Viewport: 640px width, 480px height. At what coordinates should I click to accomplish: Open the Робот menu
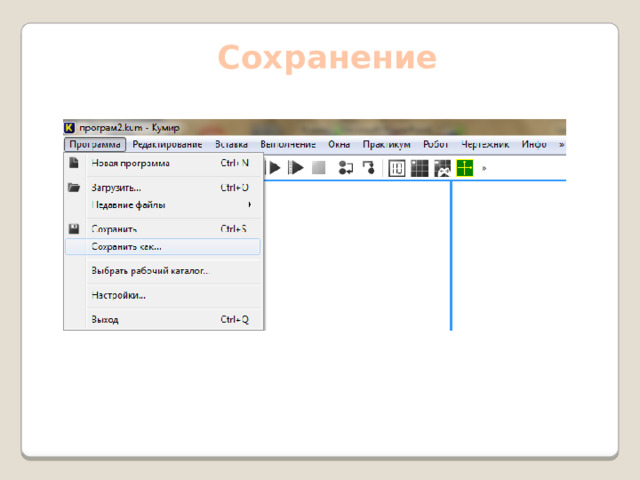436,144
